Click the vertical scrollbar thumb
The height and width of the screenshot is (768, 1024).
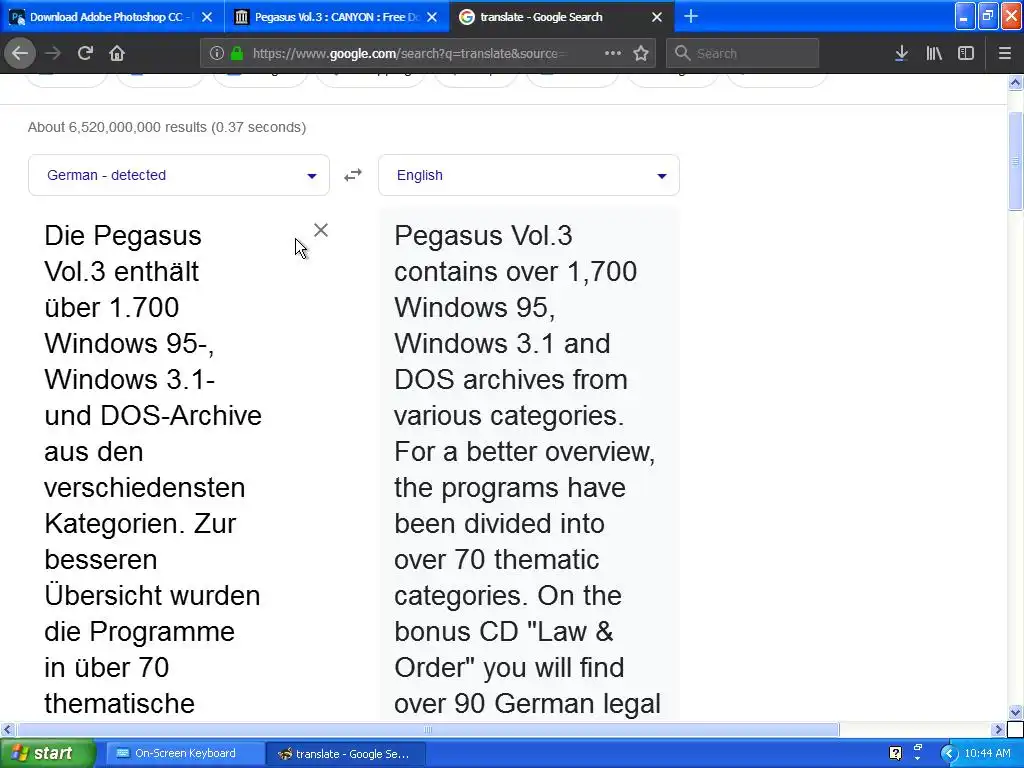1015,161
